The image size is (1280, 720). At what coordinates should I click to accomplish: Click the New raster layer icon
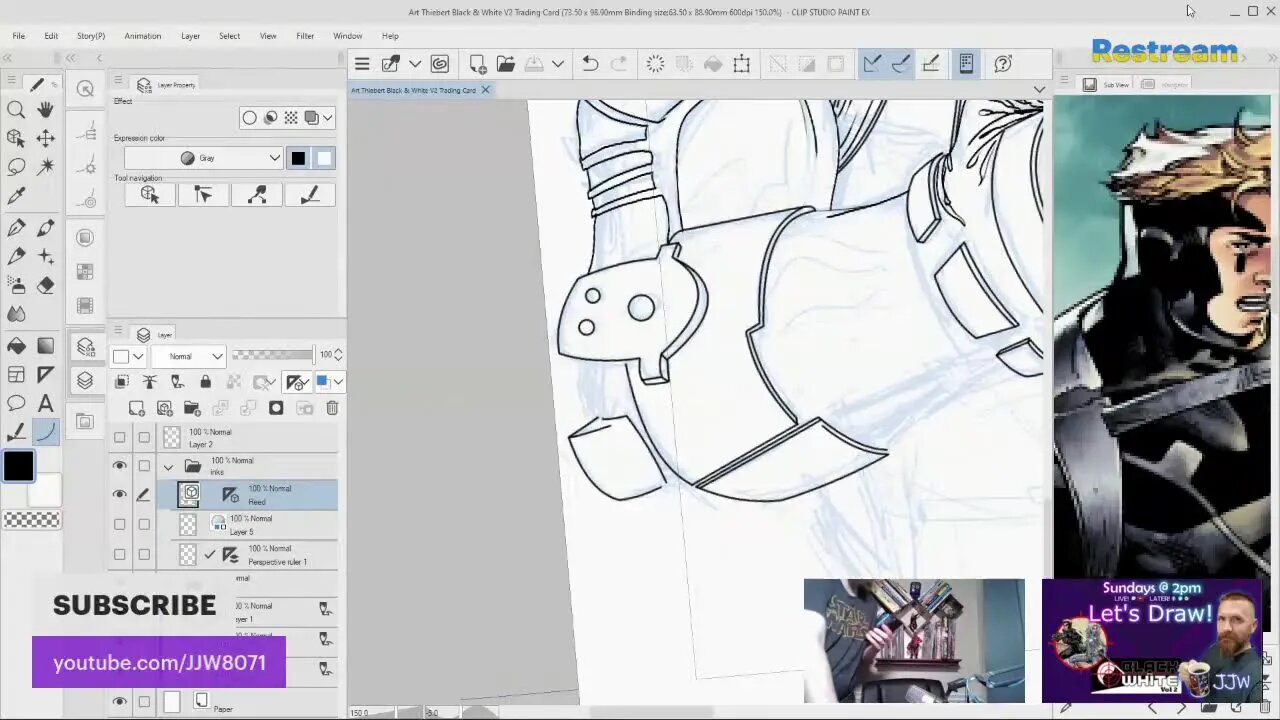(137, 408)
